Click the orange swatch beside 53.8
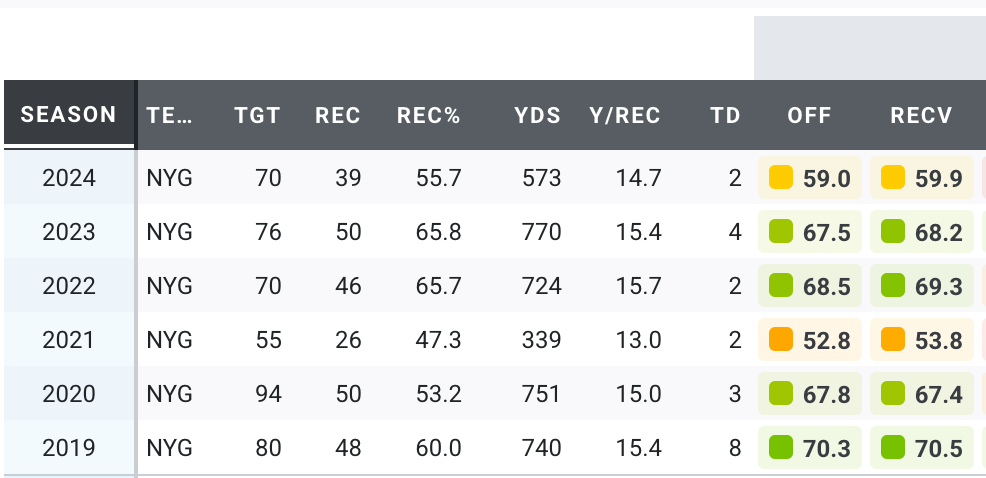Viewport: 986px width, 478px height. [x=893, y=340]
